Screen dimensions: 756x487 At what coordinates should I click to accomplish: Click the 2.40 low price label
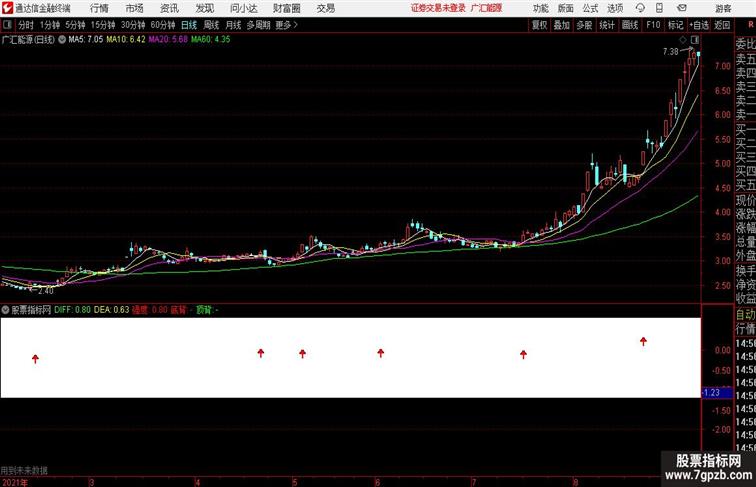pyautogui.click(x=46, y=291)
